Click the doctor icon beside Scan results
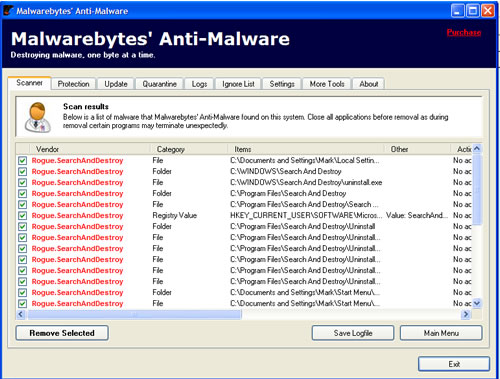This screenshot has width=500, height=379. point(38,117)
